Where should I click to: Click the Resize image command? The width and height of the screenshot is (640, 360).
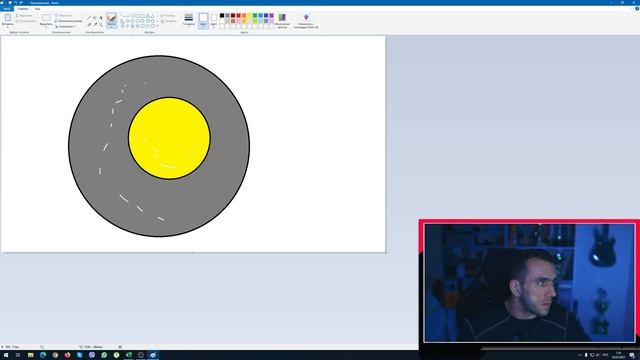tap(68, 21)
